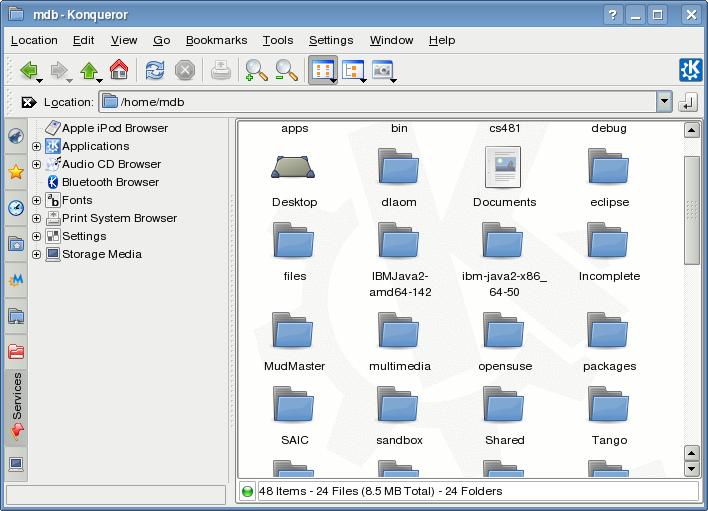This screenshot has height=511, width=708.
Task: Expand the Fonts tree node
Action: point(37,200)
